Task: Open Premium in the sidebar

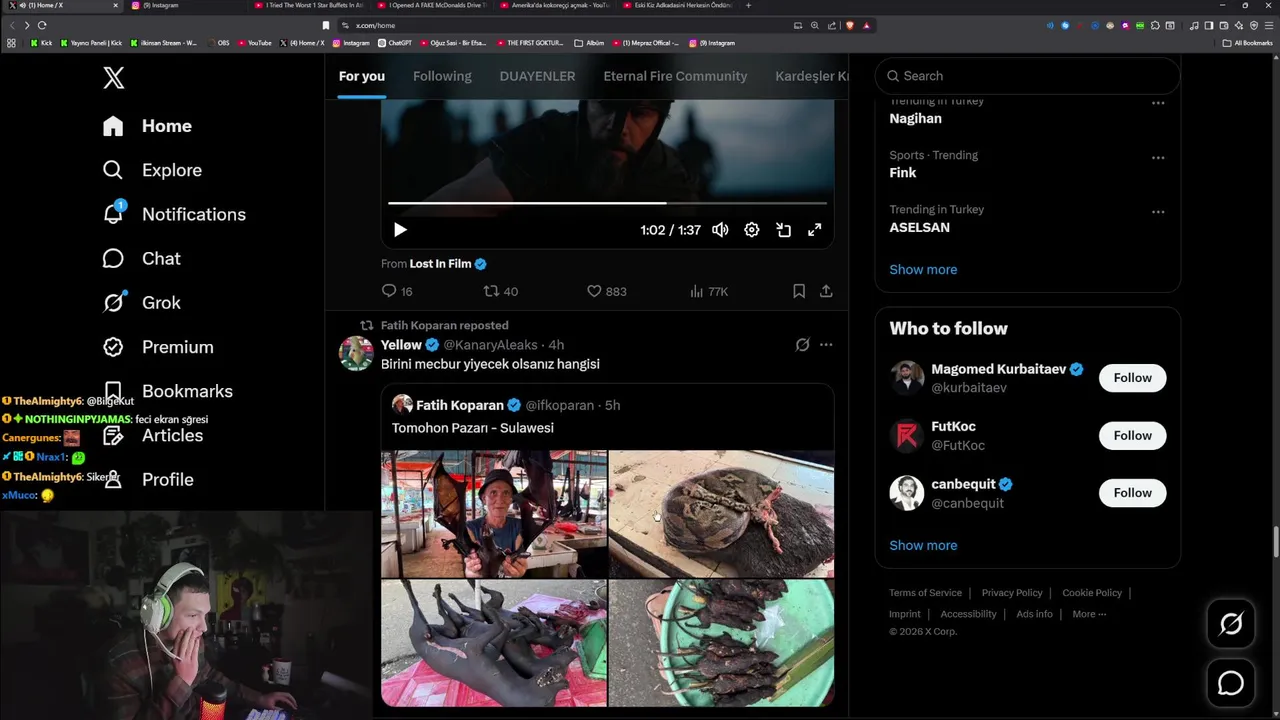Action: point(158,347)
